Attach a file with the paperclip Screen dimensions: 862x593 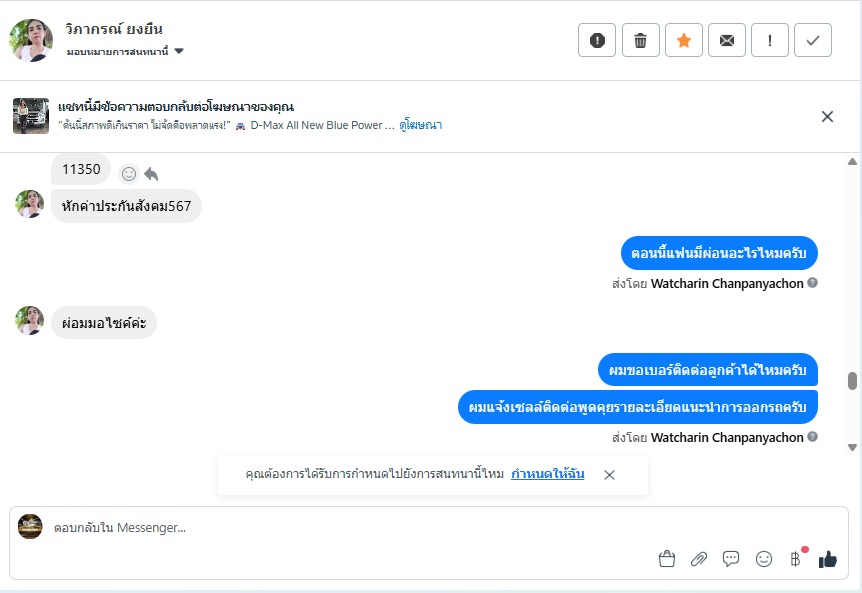click(699, 559)
